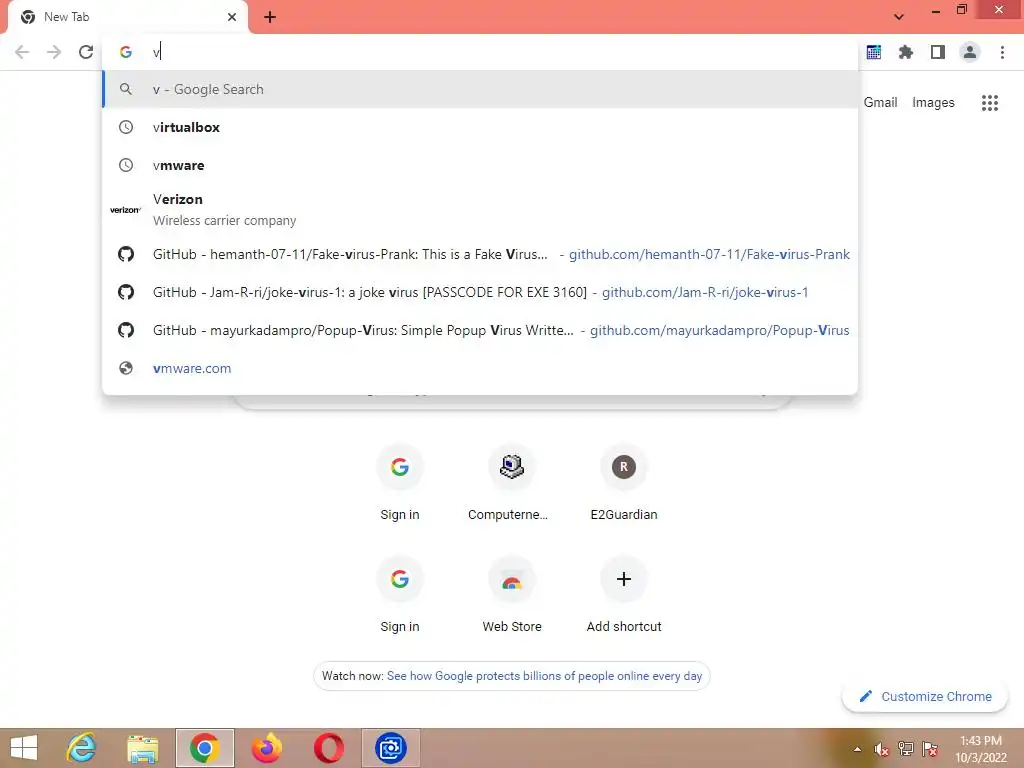Open the Fake-virus-Prank GitHub suggestion
1024x768 pixels.
481,254
